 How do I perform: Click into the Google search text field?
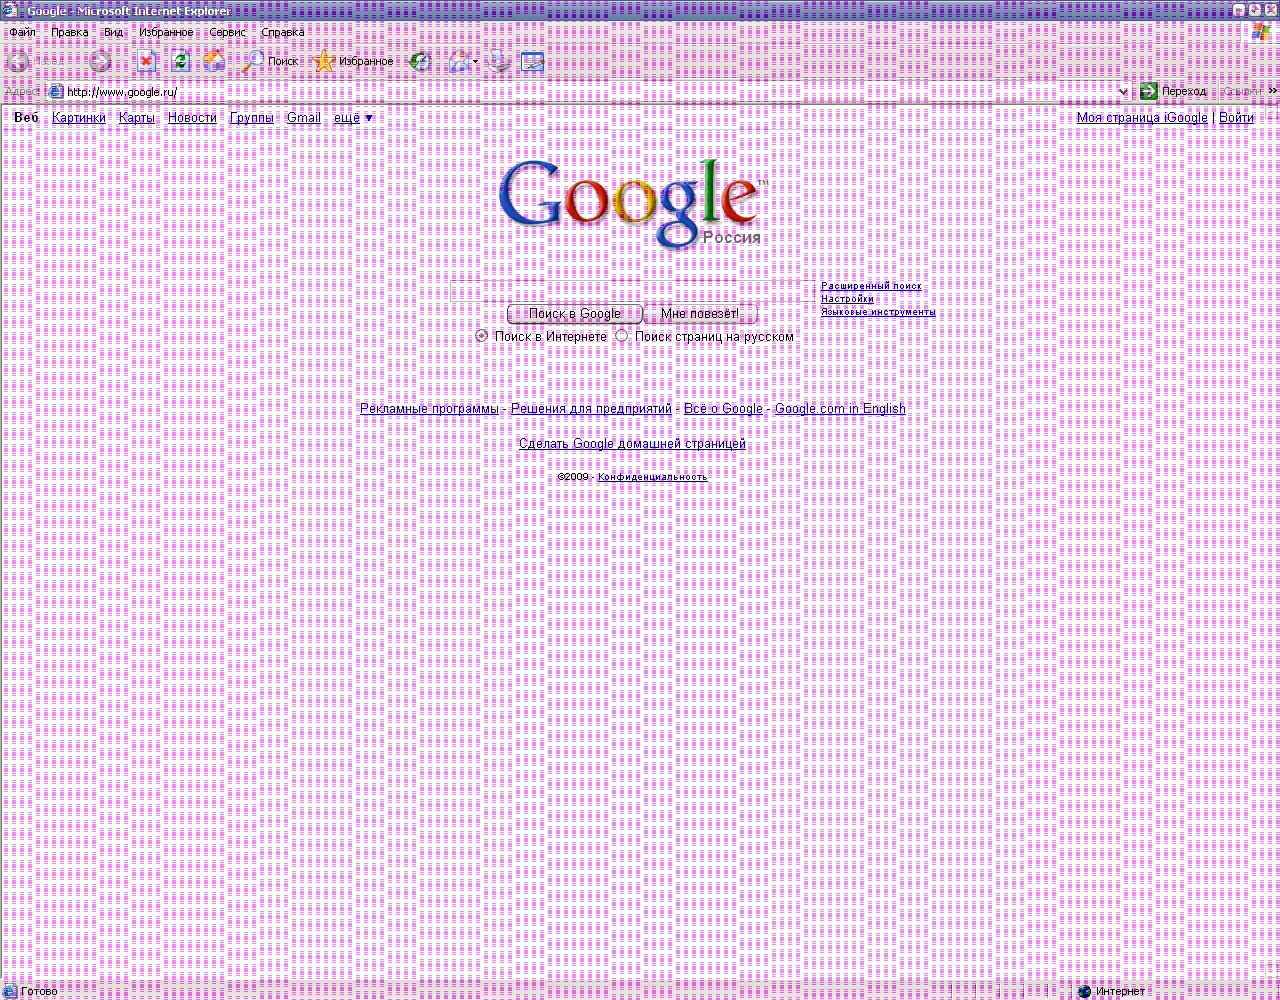point(634,291)
